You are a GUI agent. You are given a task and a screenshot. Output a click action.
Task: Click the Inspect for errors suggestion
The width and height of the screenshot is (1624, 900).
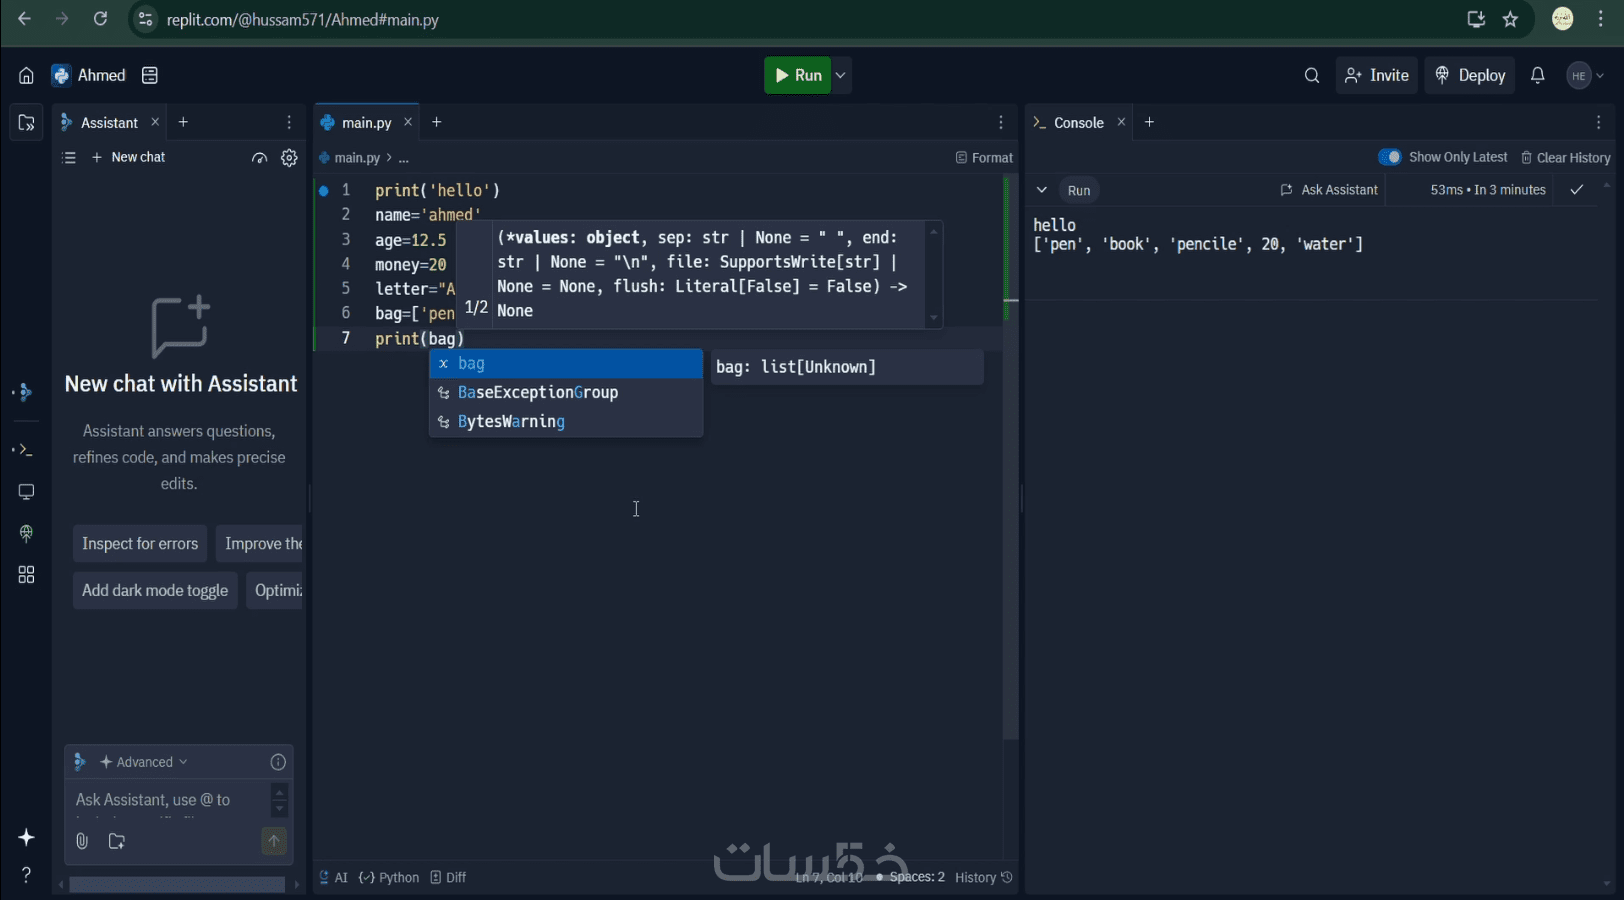tap(140, 544)
